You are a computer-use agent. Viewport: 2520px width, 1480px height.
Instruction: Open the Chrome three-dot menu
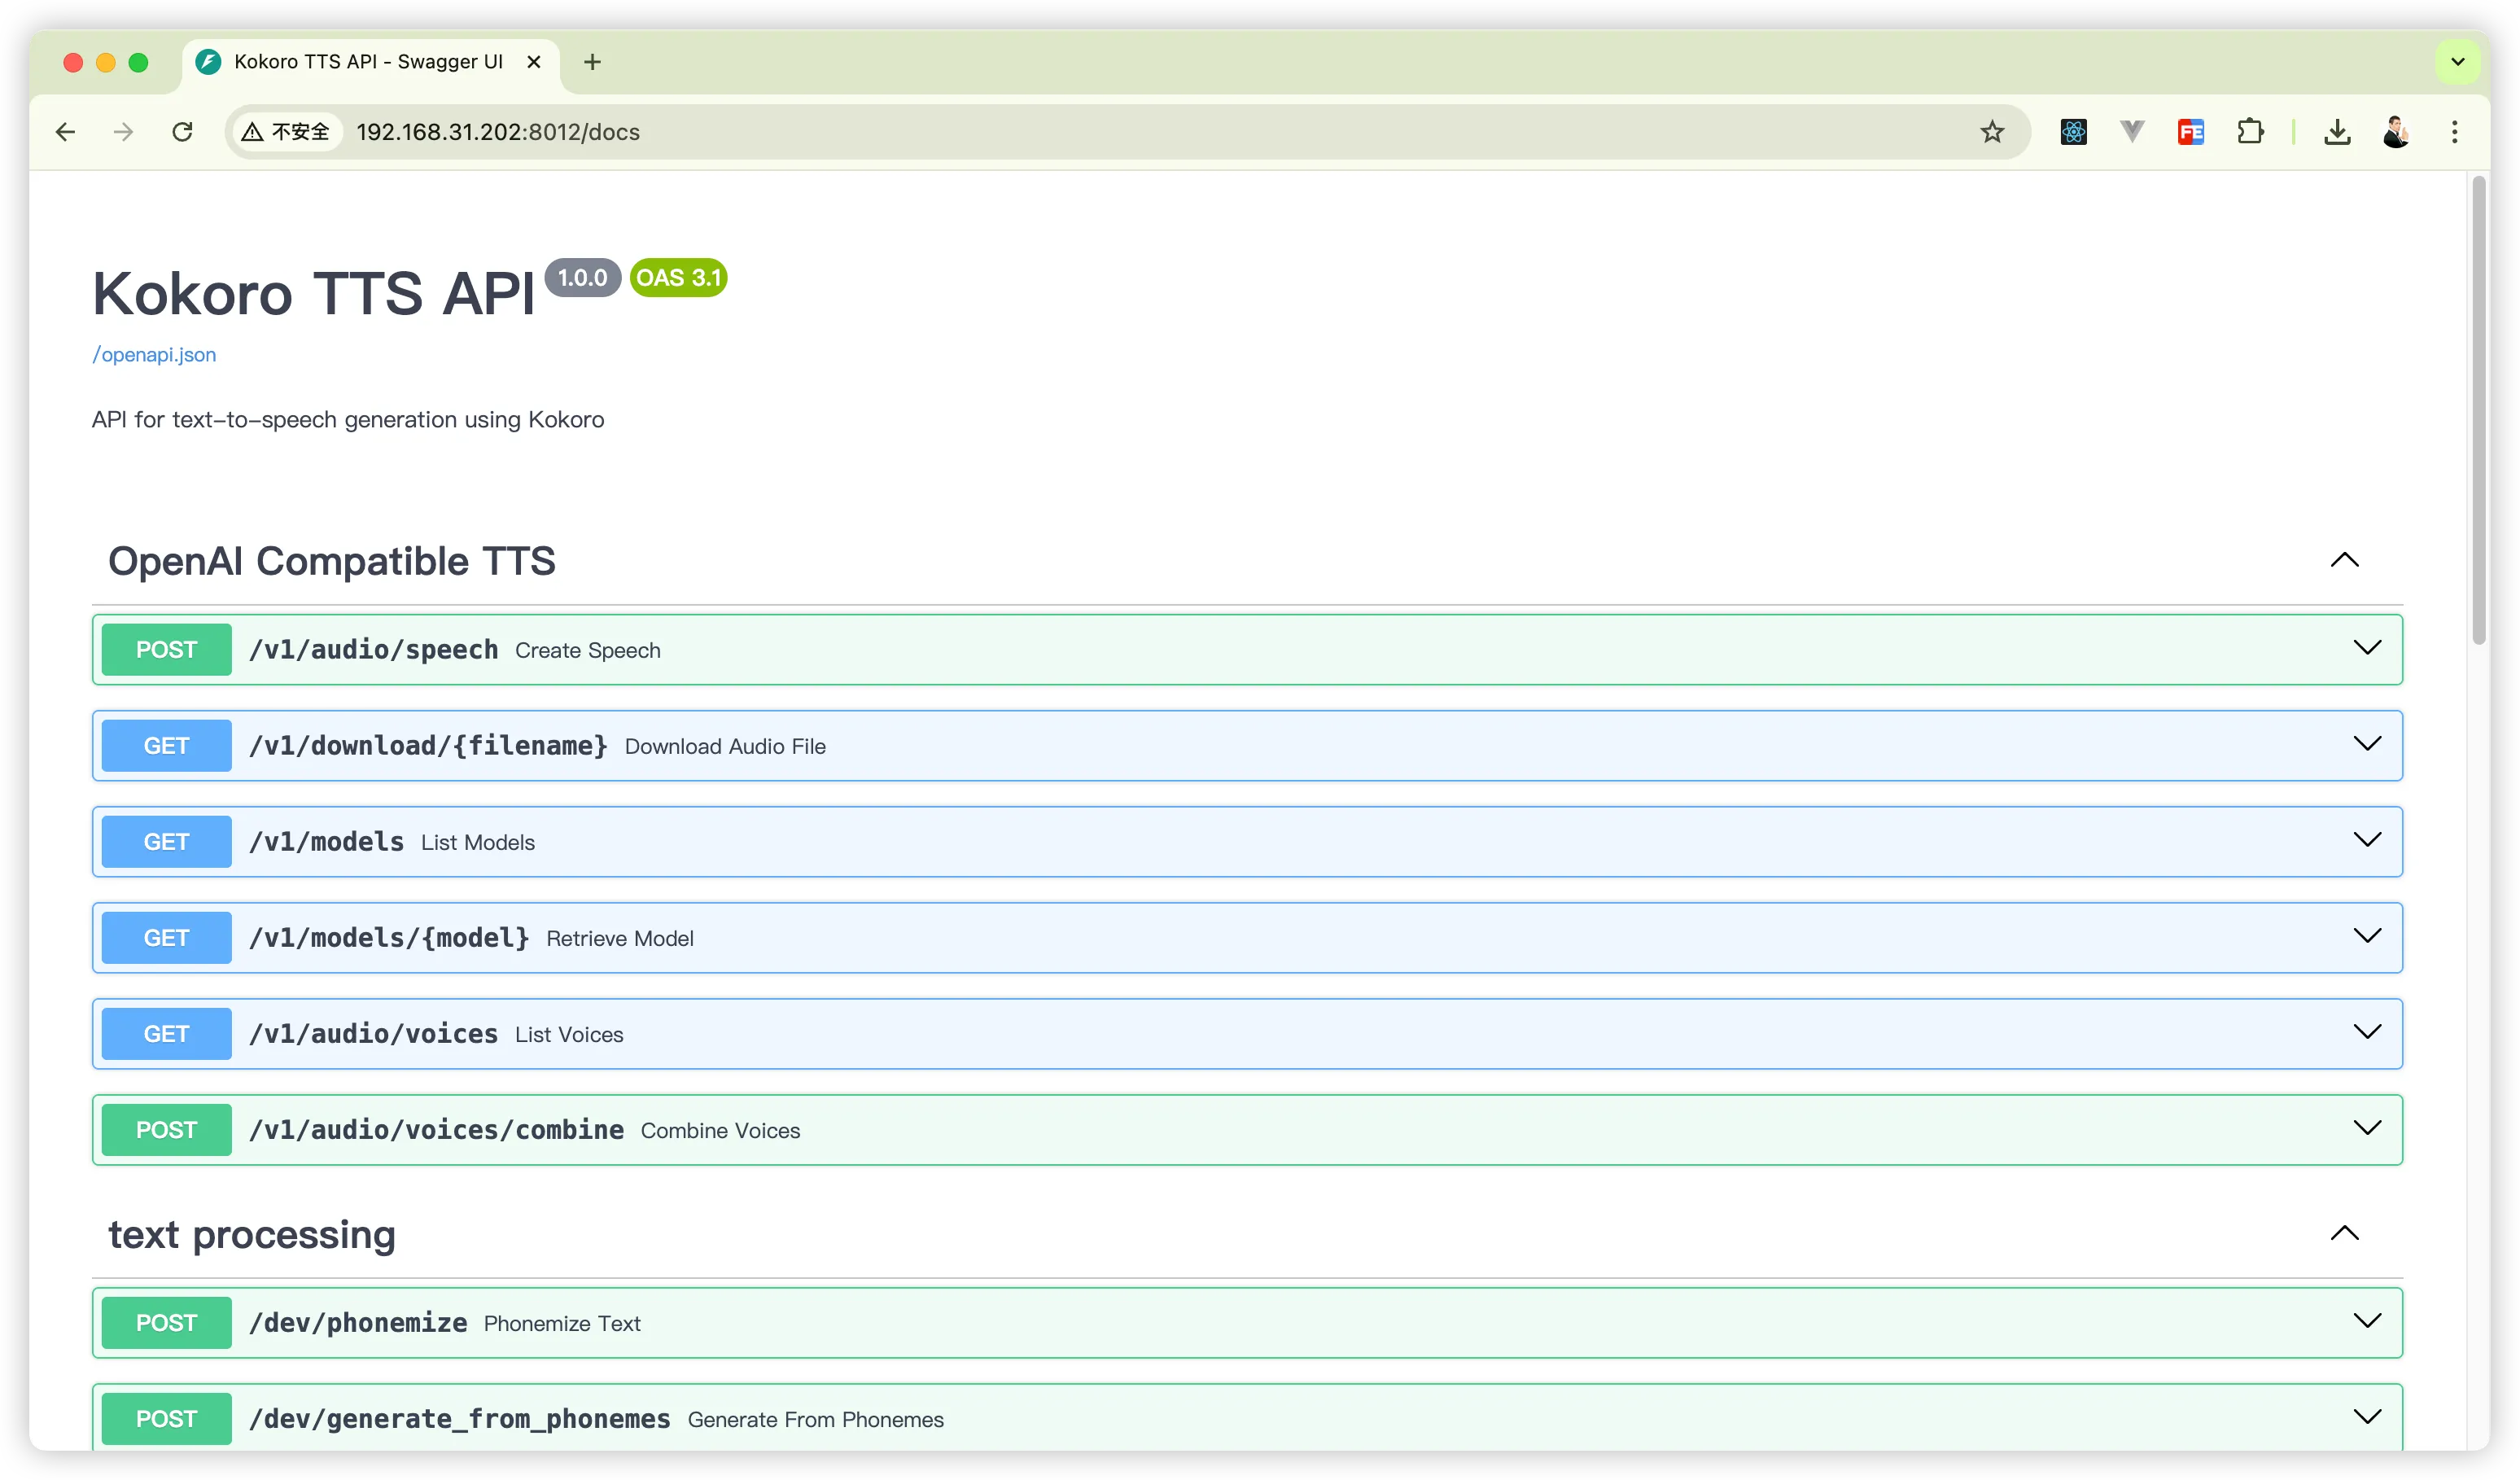pyautogui.click(x=2455, y=132)
